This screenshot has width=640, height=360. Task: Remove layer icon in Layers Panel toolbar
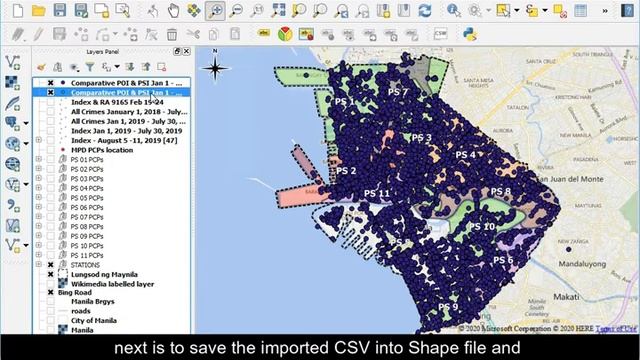[162, 67]
